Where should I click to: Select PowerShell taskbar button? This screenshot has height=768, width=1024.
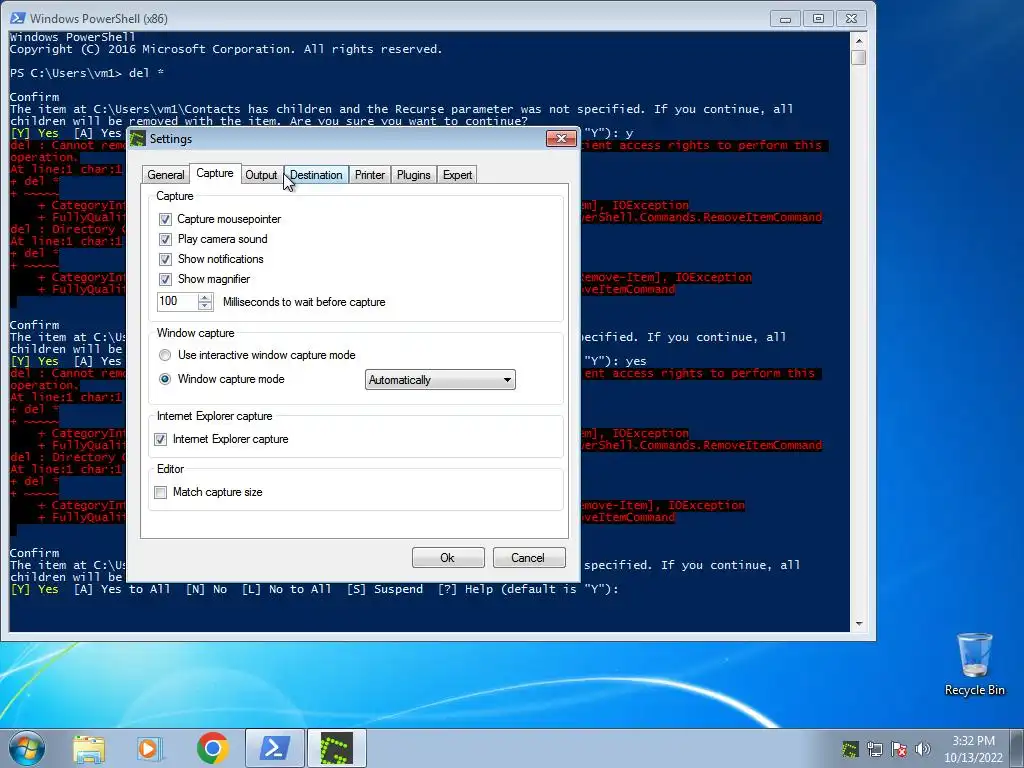pyautogui.click(x=275, y=748)
